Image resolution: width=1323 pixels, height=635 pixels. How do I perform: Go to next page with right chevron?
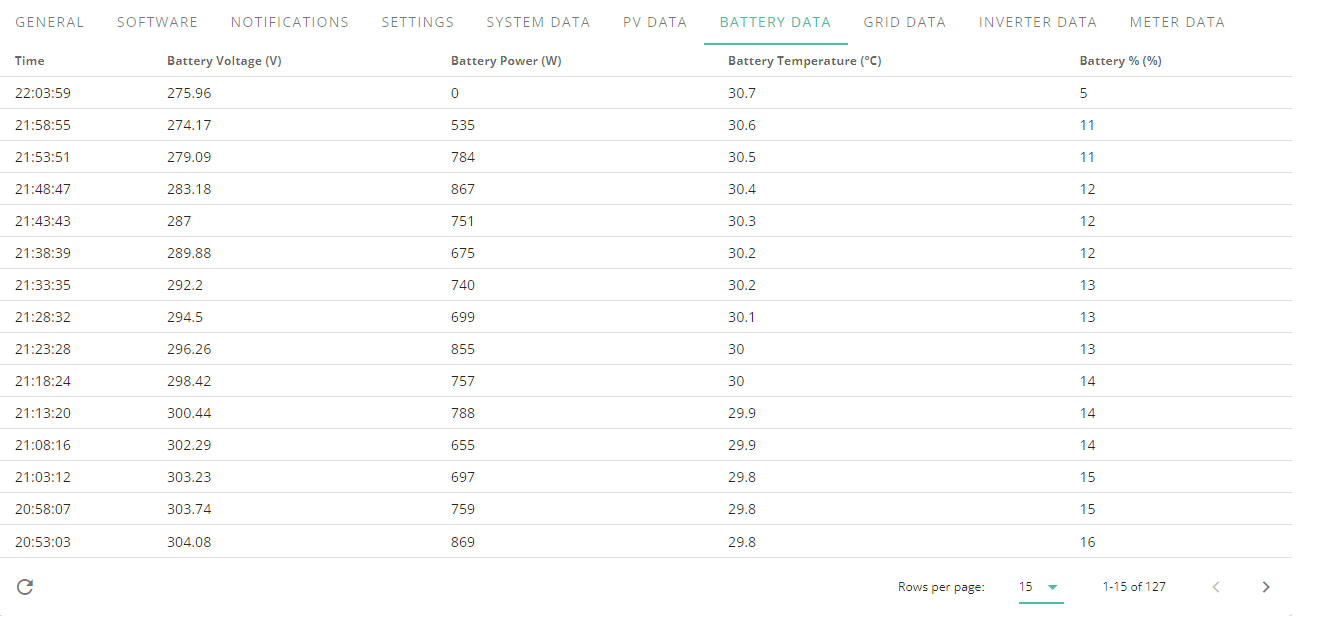pos(1266,587)
